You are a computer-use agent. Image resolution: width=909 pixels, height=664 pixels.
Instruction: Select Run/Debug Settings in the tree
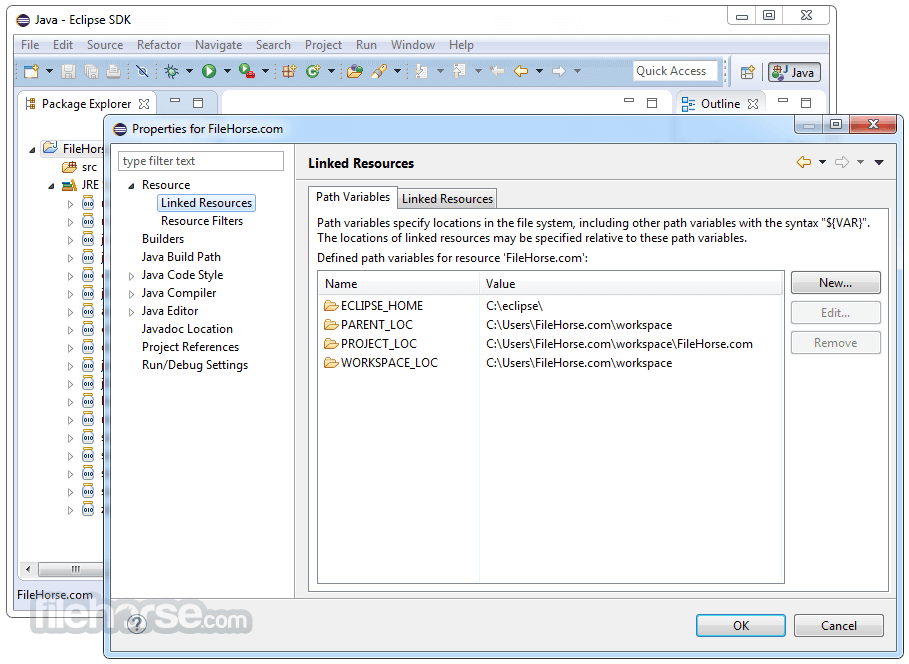point(195,365)
